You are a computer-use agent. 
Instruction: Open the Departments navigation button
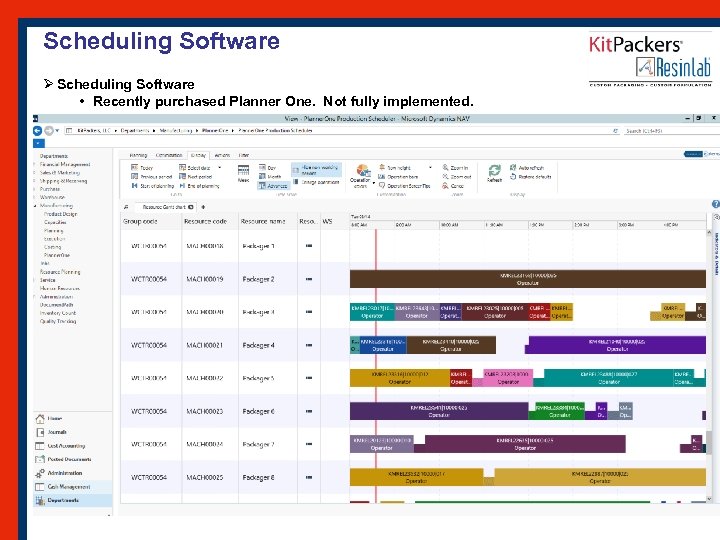pyautogui.click(x=73, y=500)
